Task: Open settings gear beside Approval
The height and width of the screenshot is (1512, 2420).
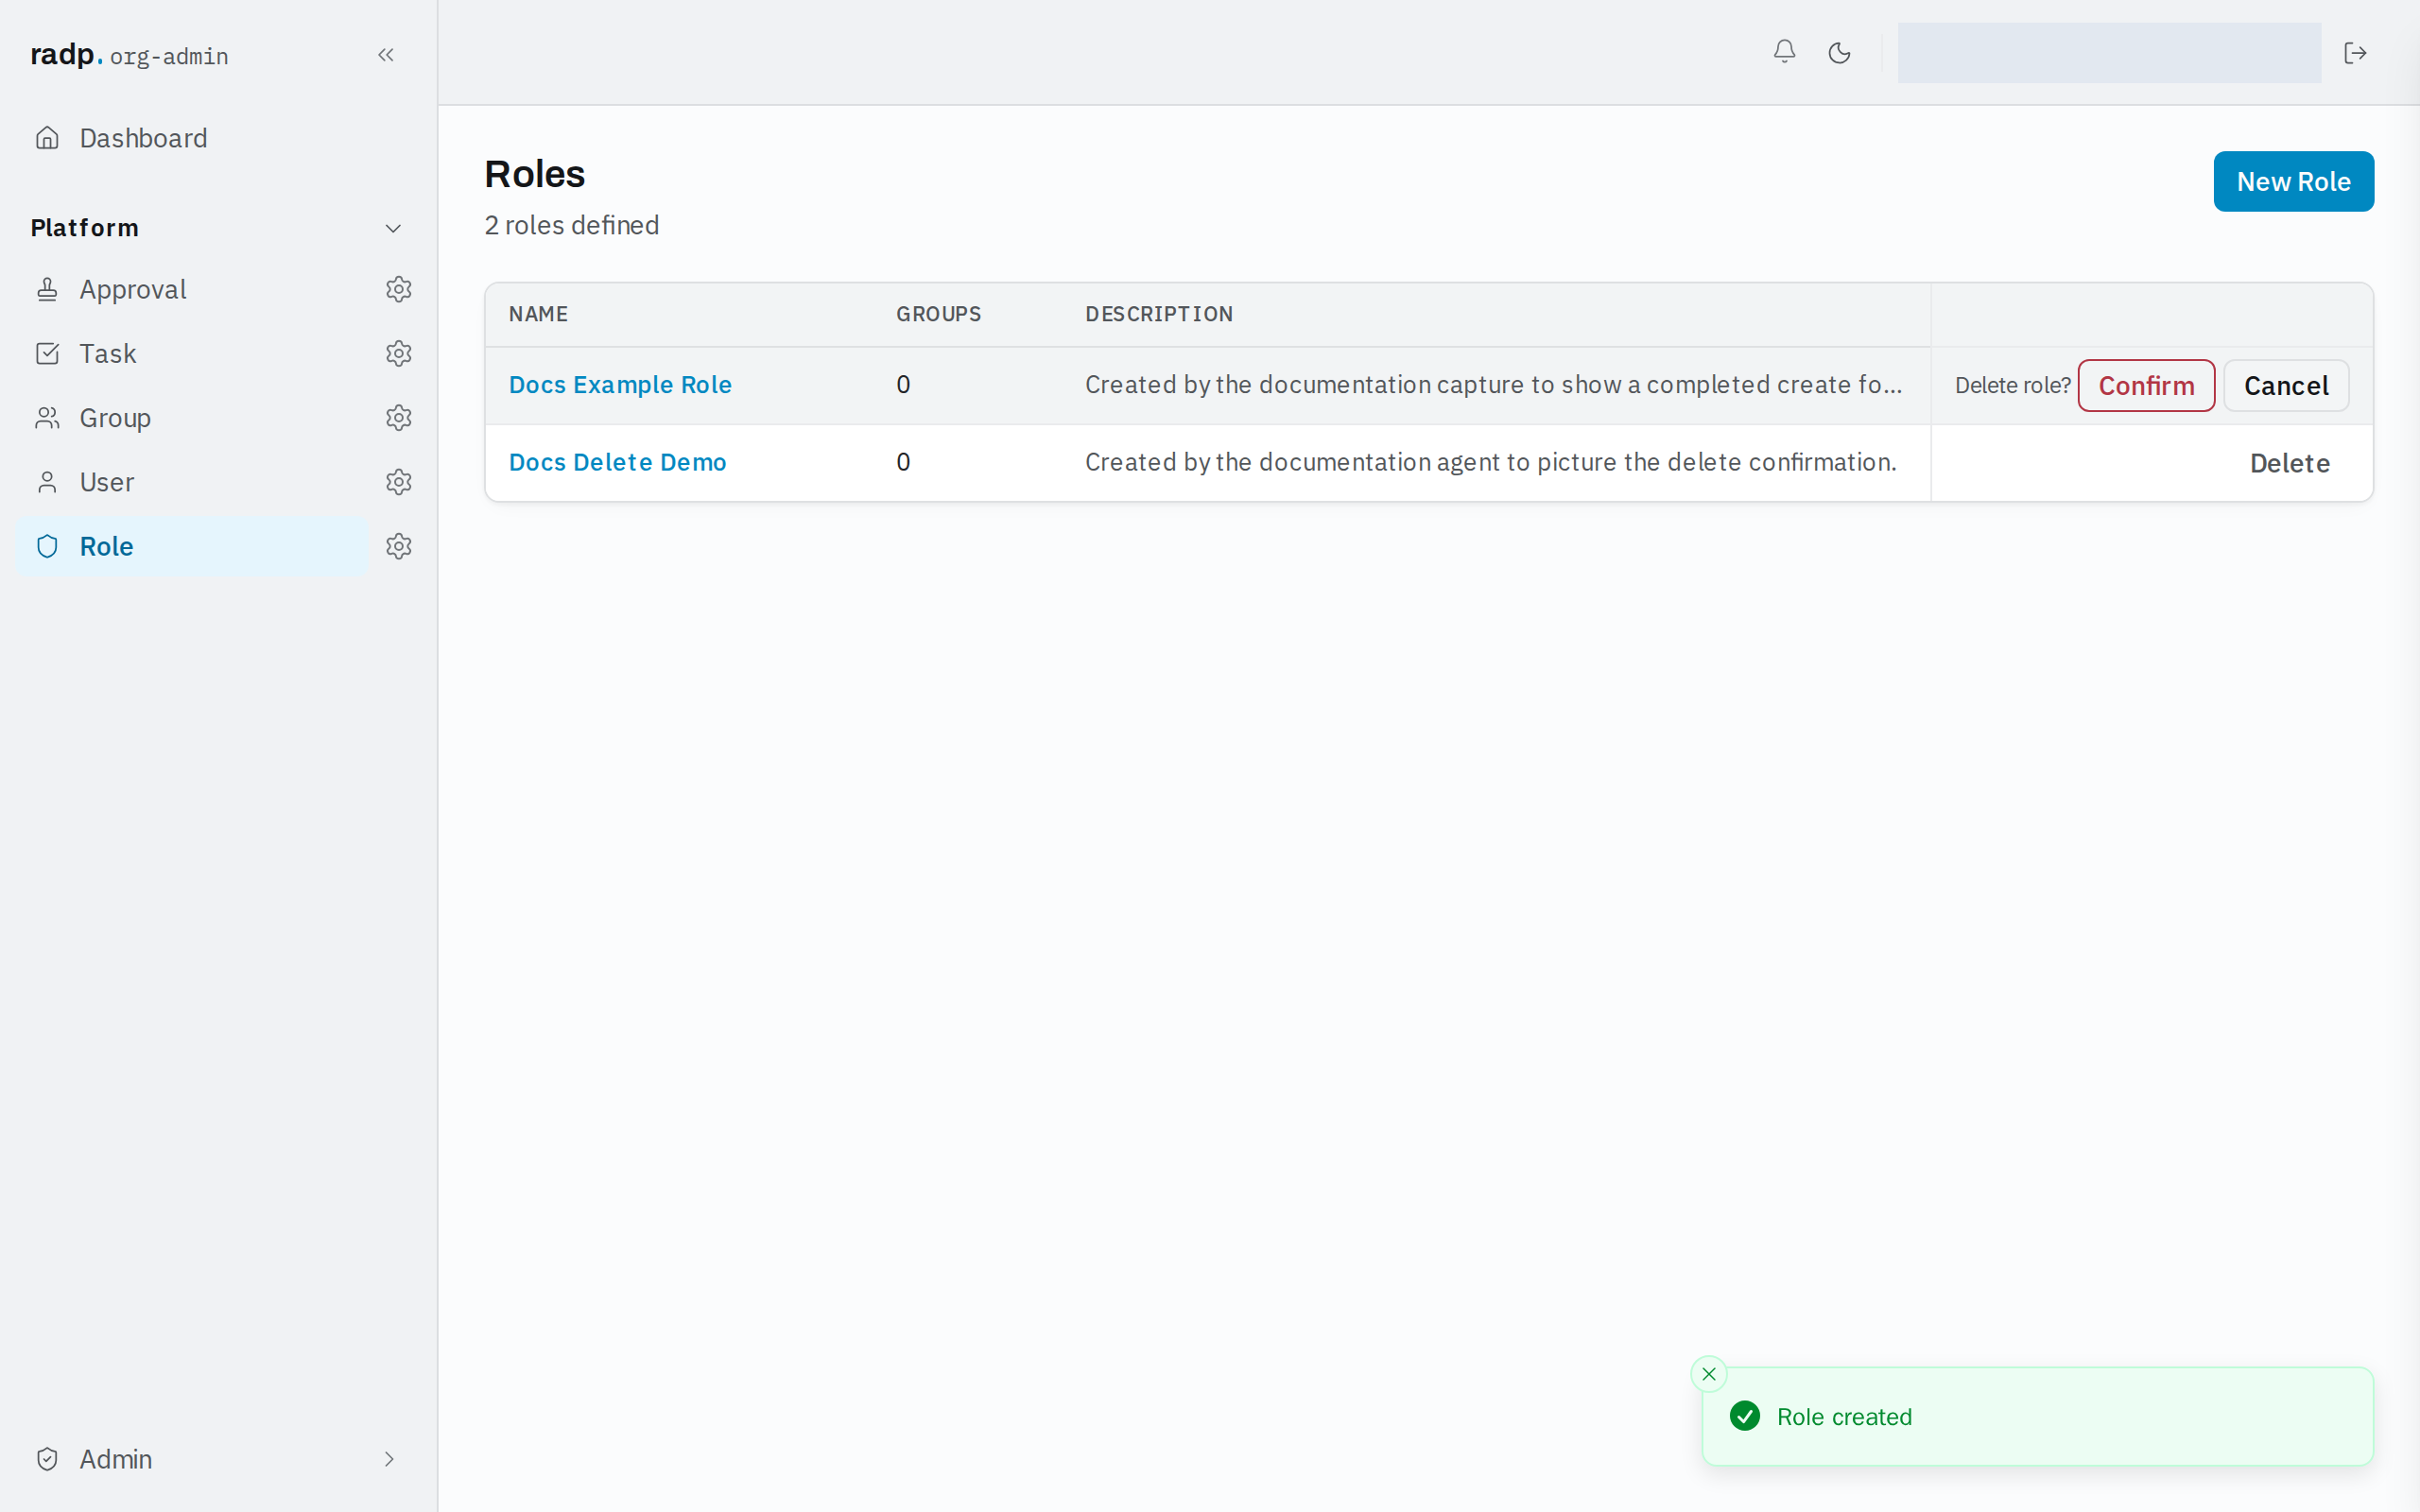Action: (399, 289)
